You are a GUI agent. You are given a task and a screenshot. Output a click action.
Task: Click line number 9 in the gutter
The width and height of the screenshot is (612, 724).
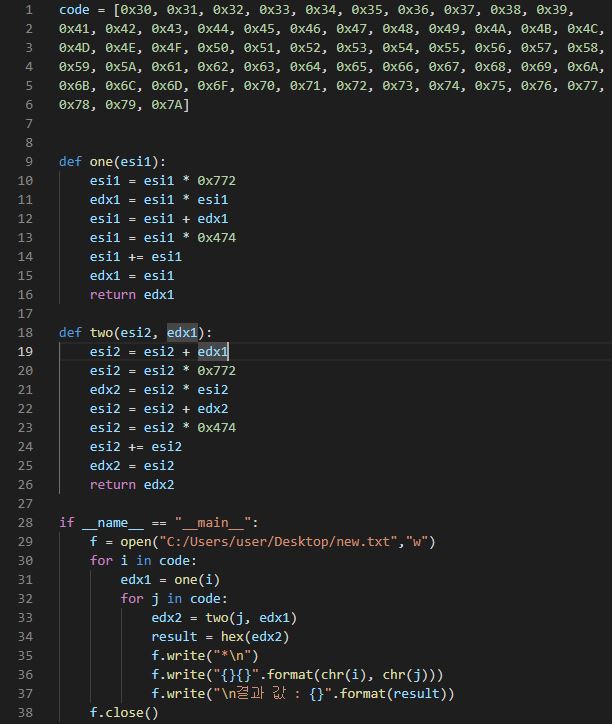pyautogui.click(x=29, y=162)
